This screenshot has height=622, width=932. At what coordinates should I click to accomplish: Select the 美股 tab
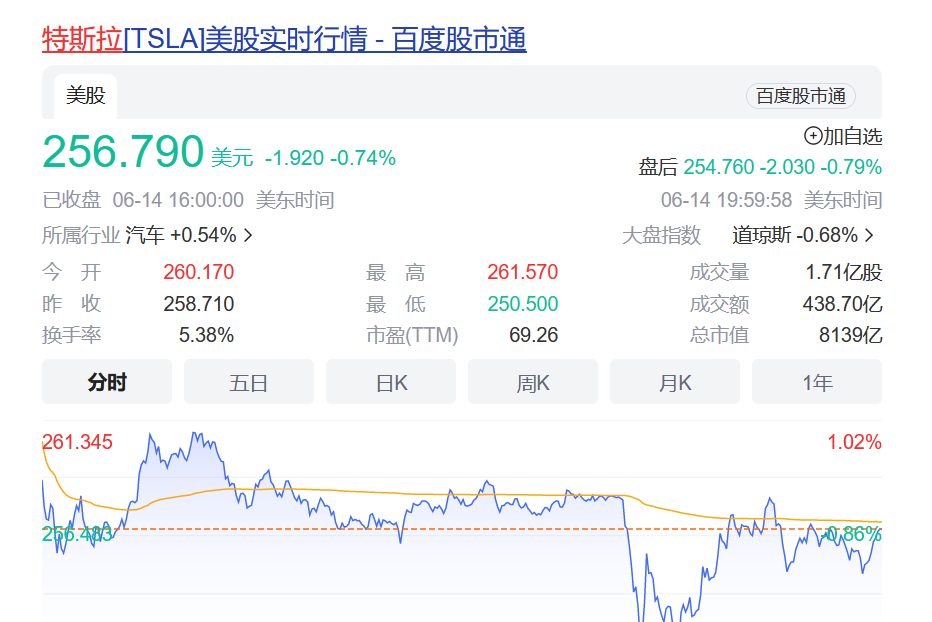click(86, 96)
